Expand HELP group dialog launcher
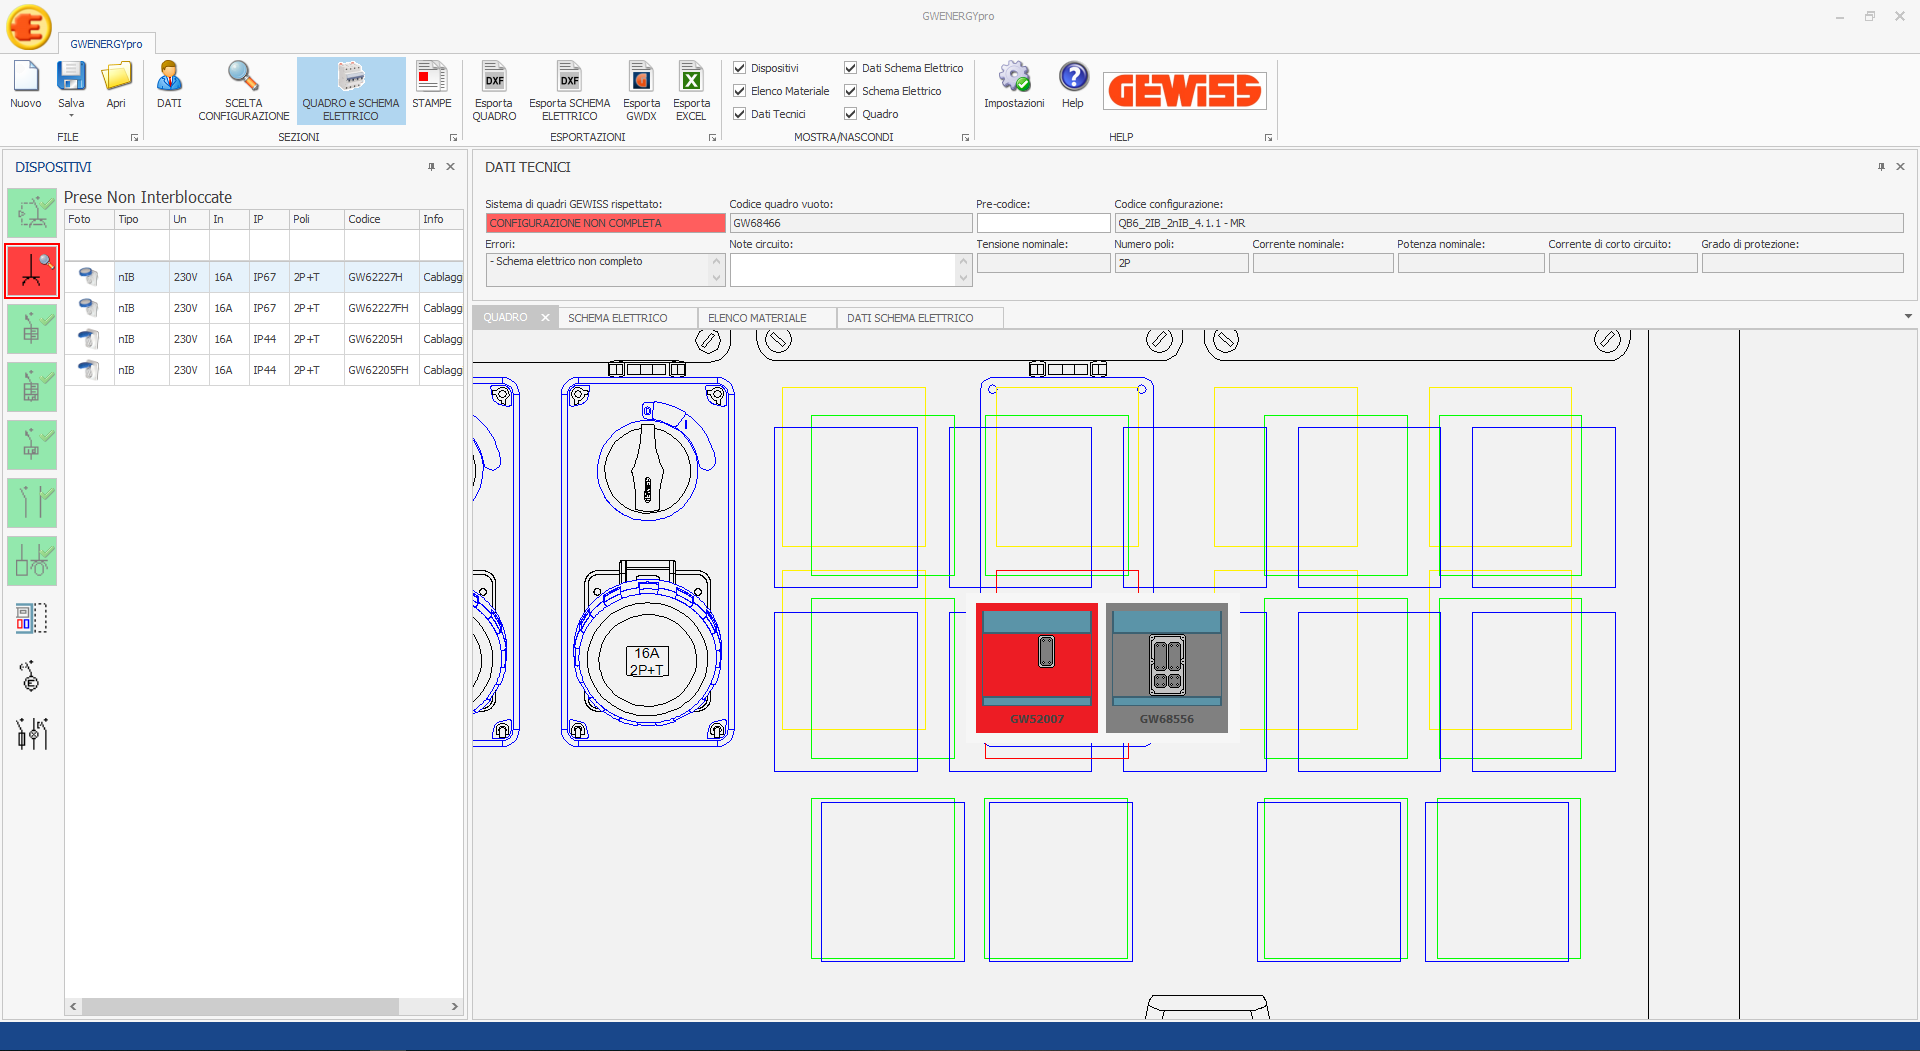This screenshot has width=1920, height=1051. pos(1268,138)
